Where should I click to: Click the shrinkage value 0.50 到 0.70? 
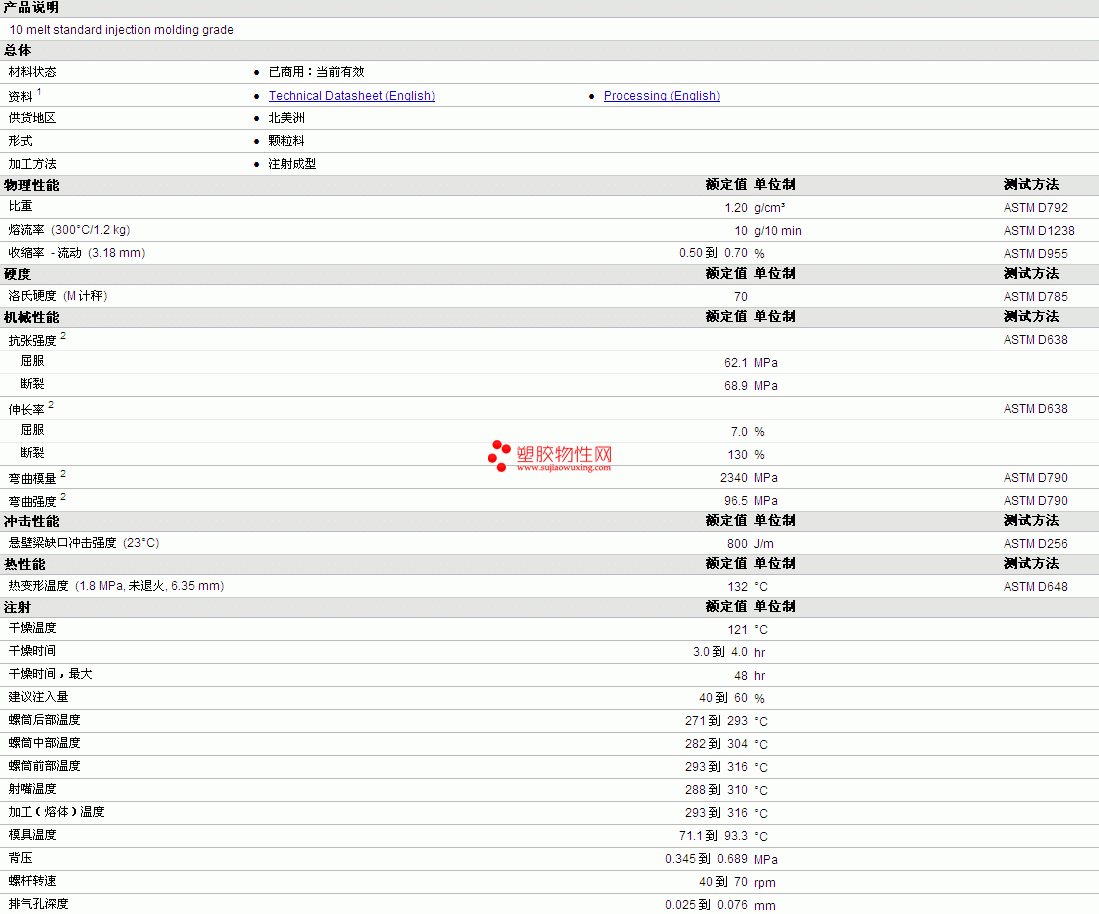(713, 253)
